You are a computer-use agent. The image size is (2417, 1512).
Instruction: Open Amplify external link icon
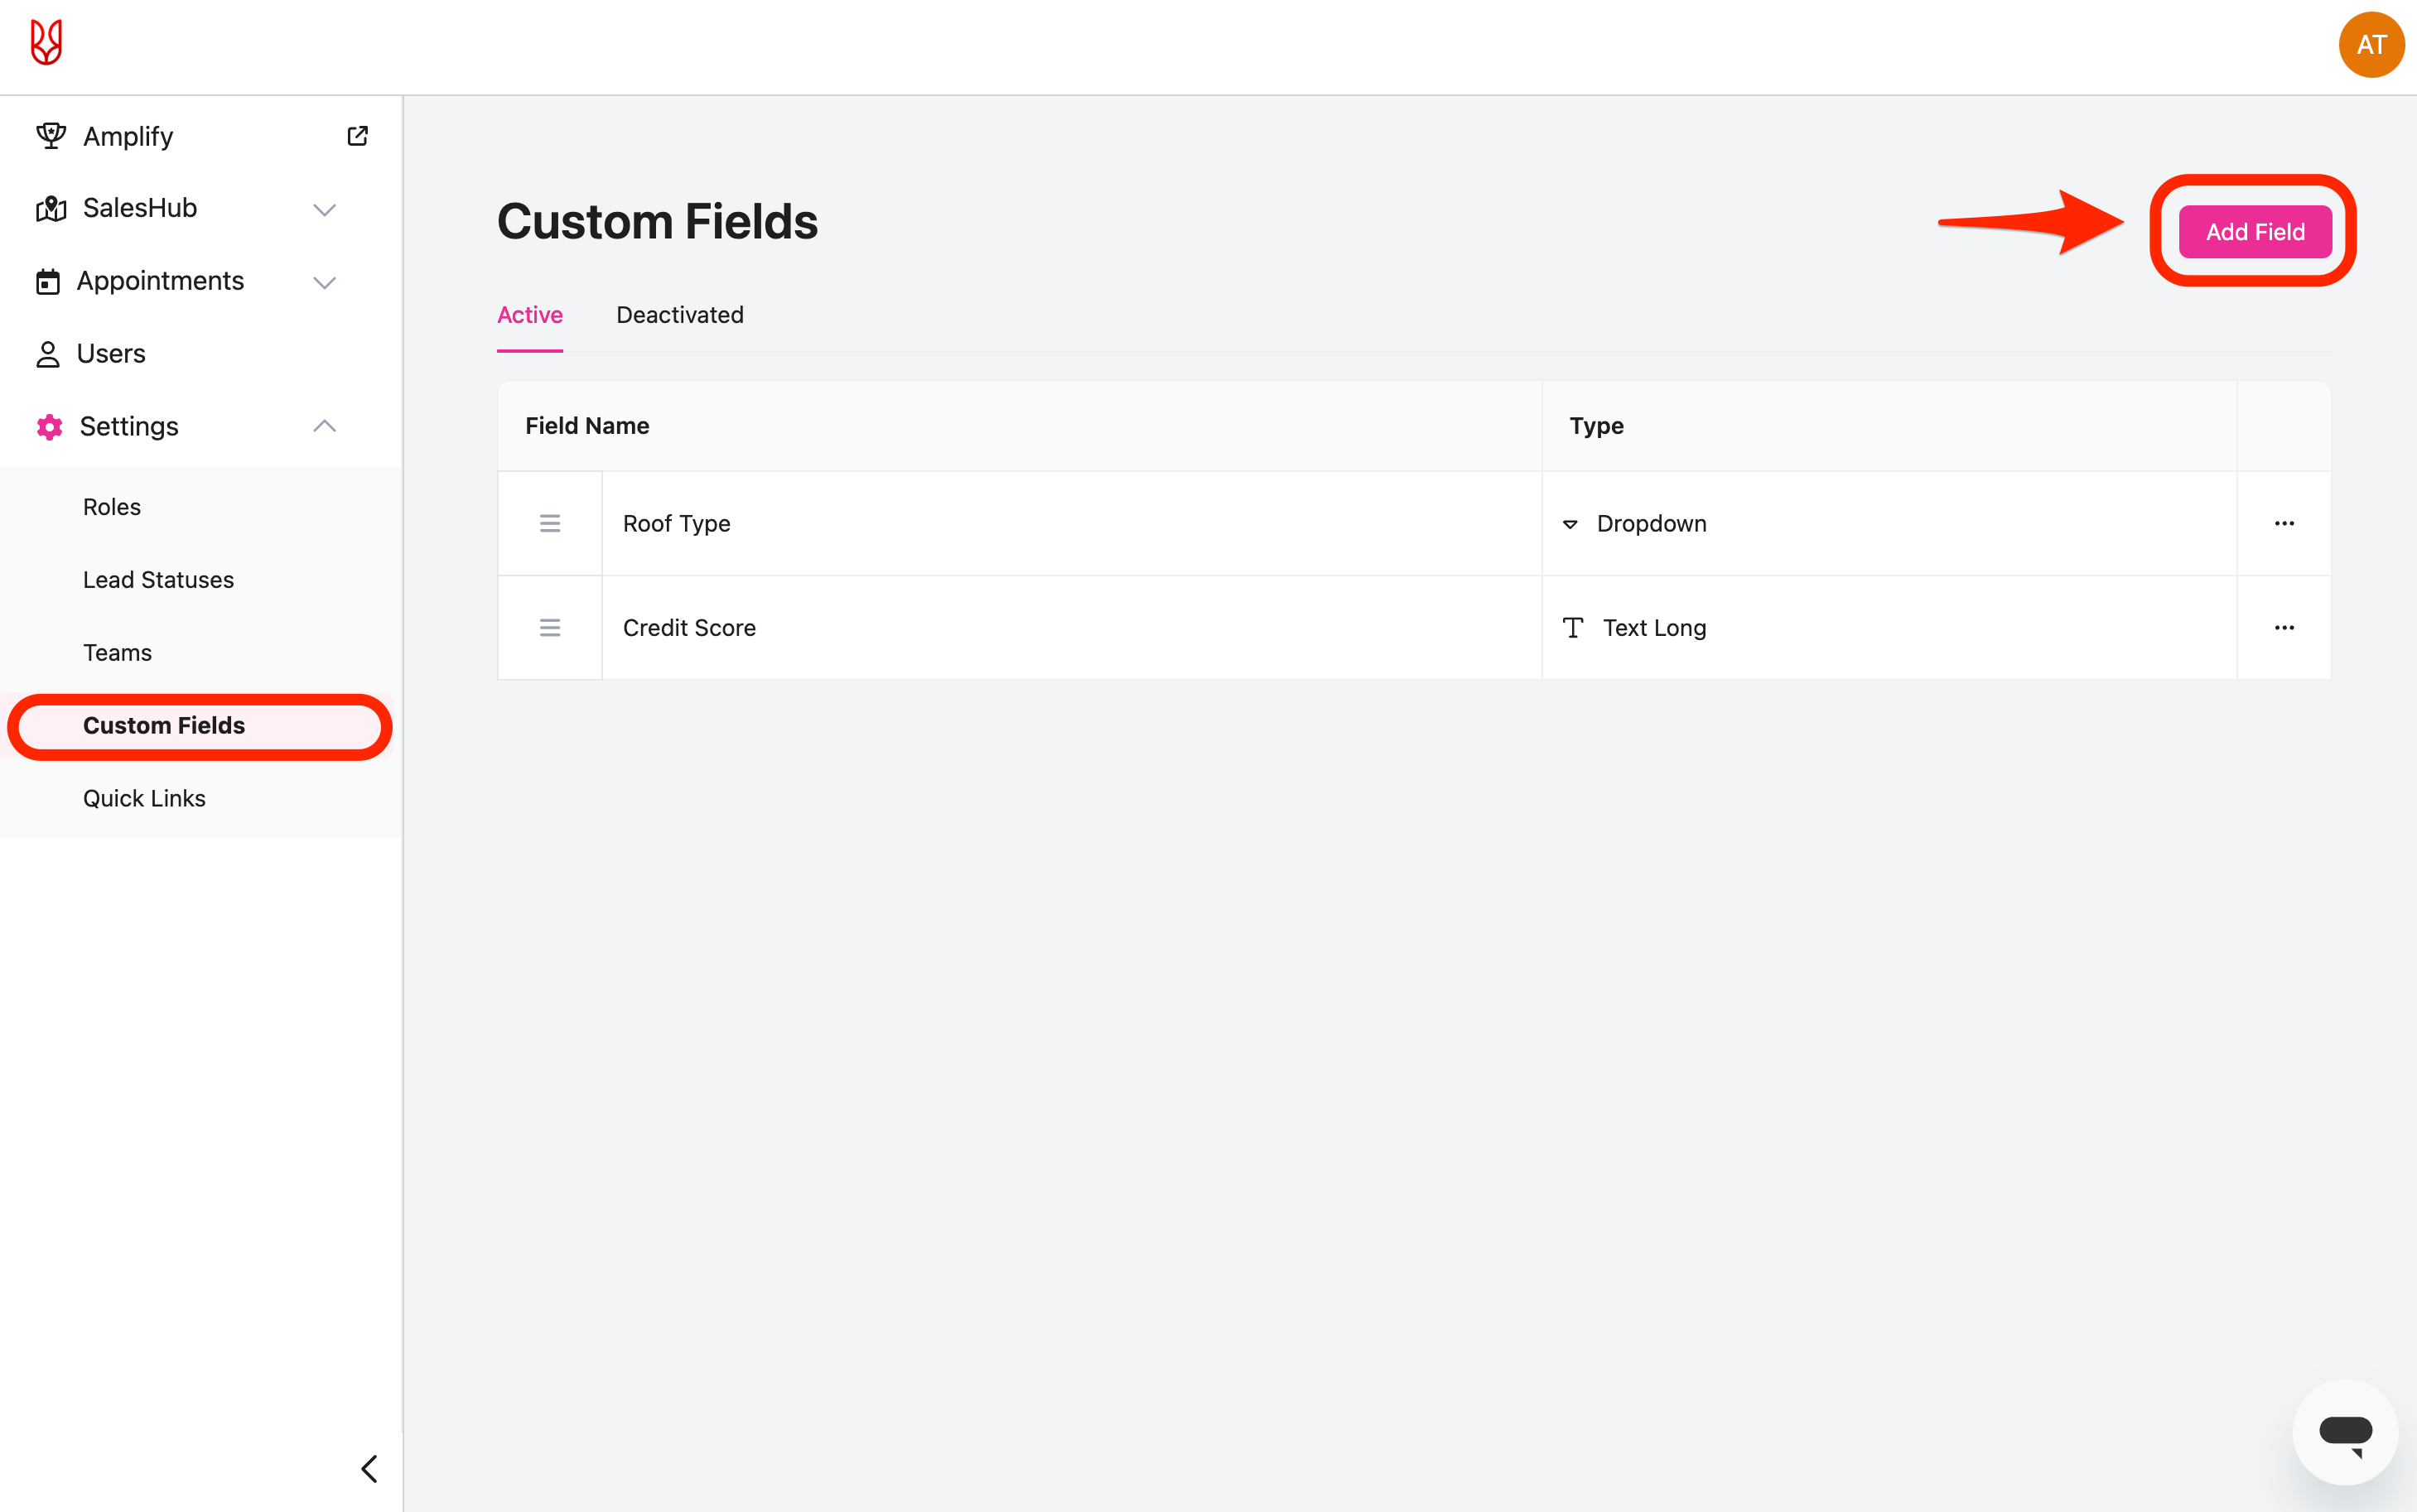357,136
